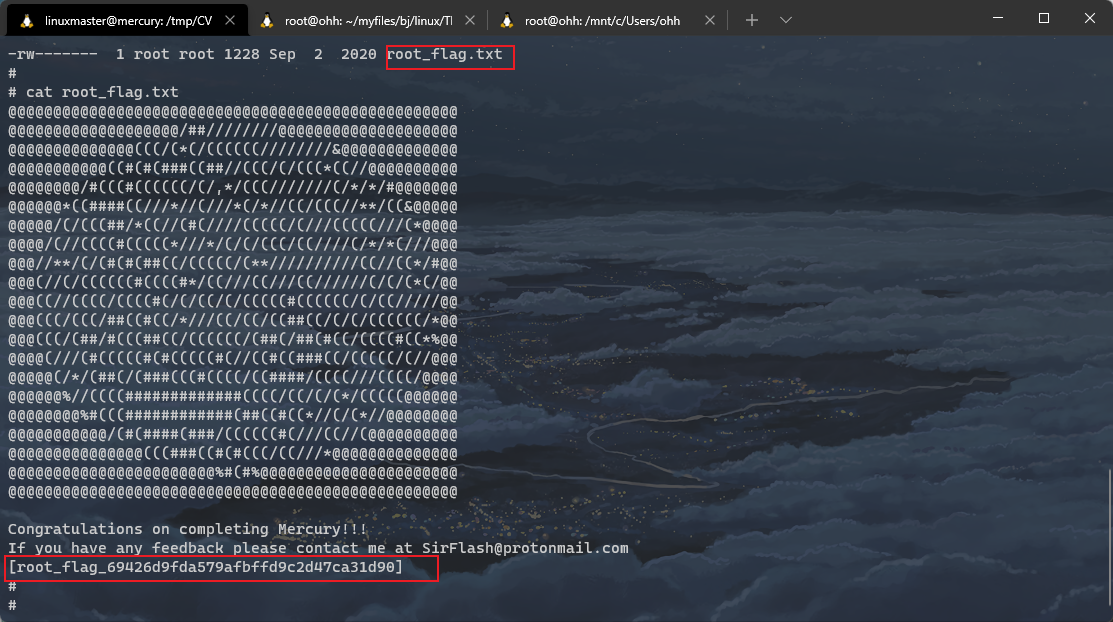
Task: Click the SirFlash@protonmail.com email address
Action: coord(525,548)
